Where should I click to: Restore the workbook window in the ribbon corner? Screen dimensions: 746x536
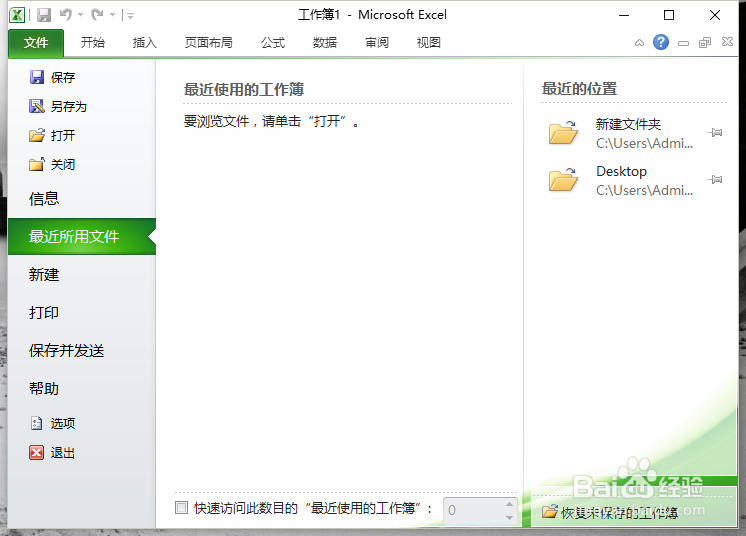[x=705, y=43]
